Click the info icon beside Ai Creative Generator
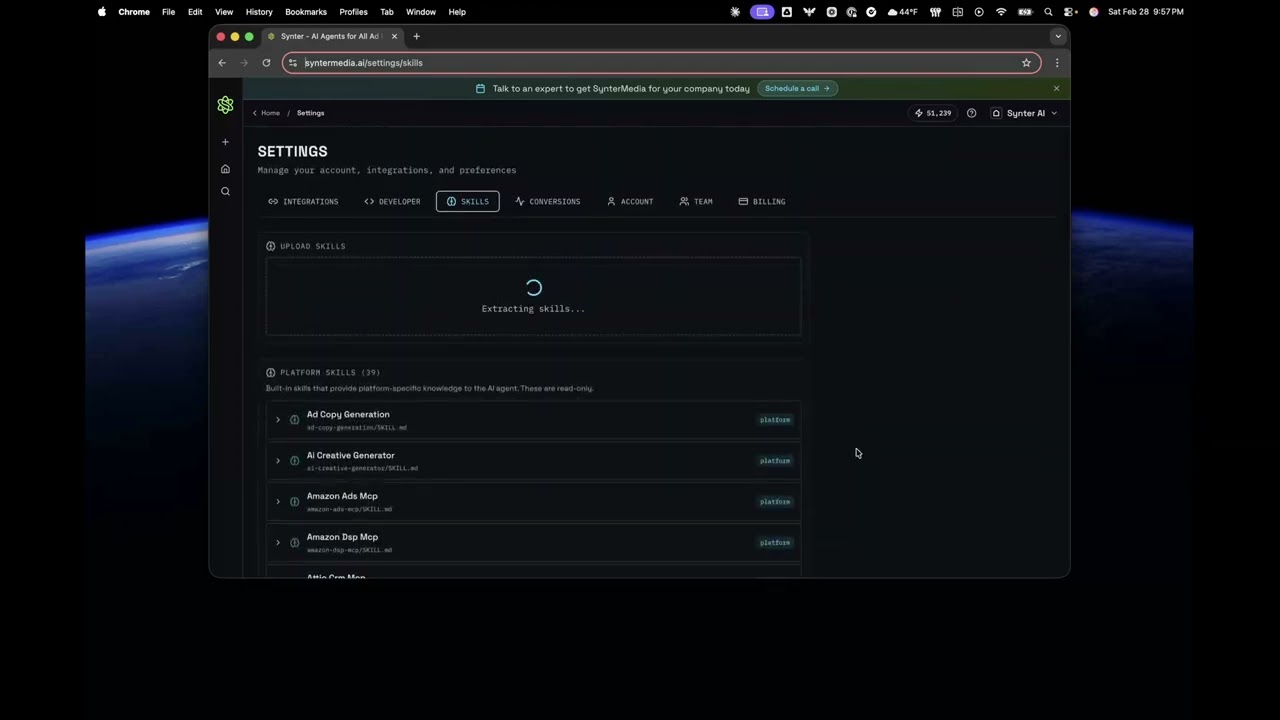Screen dimensions: 1280x720 tap(294, 461)
